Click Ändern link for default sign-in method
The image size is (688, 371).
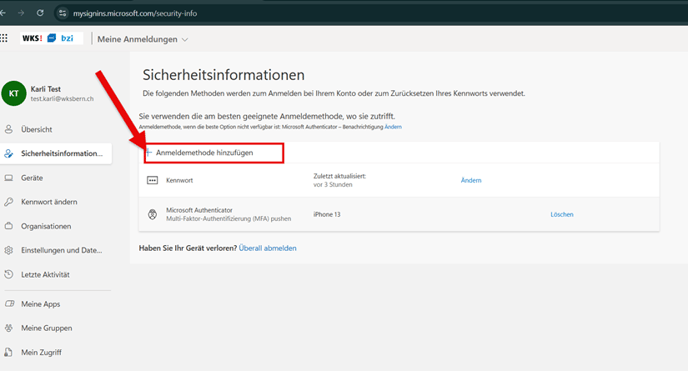point(393,127)
